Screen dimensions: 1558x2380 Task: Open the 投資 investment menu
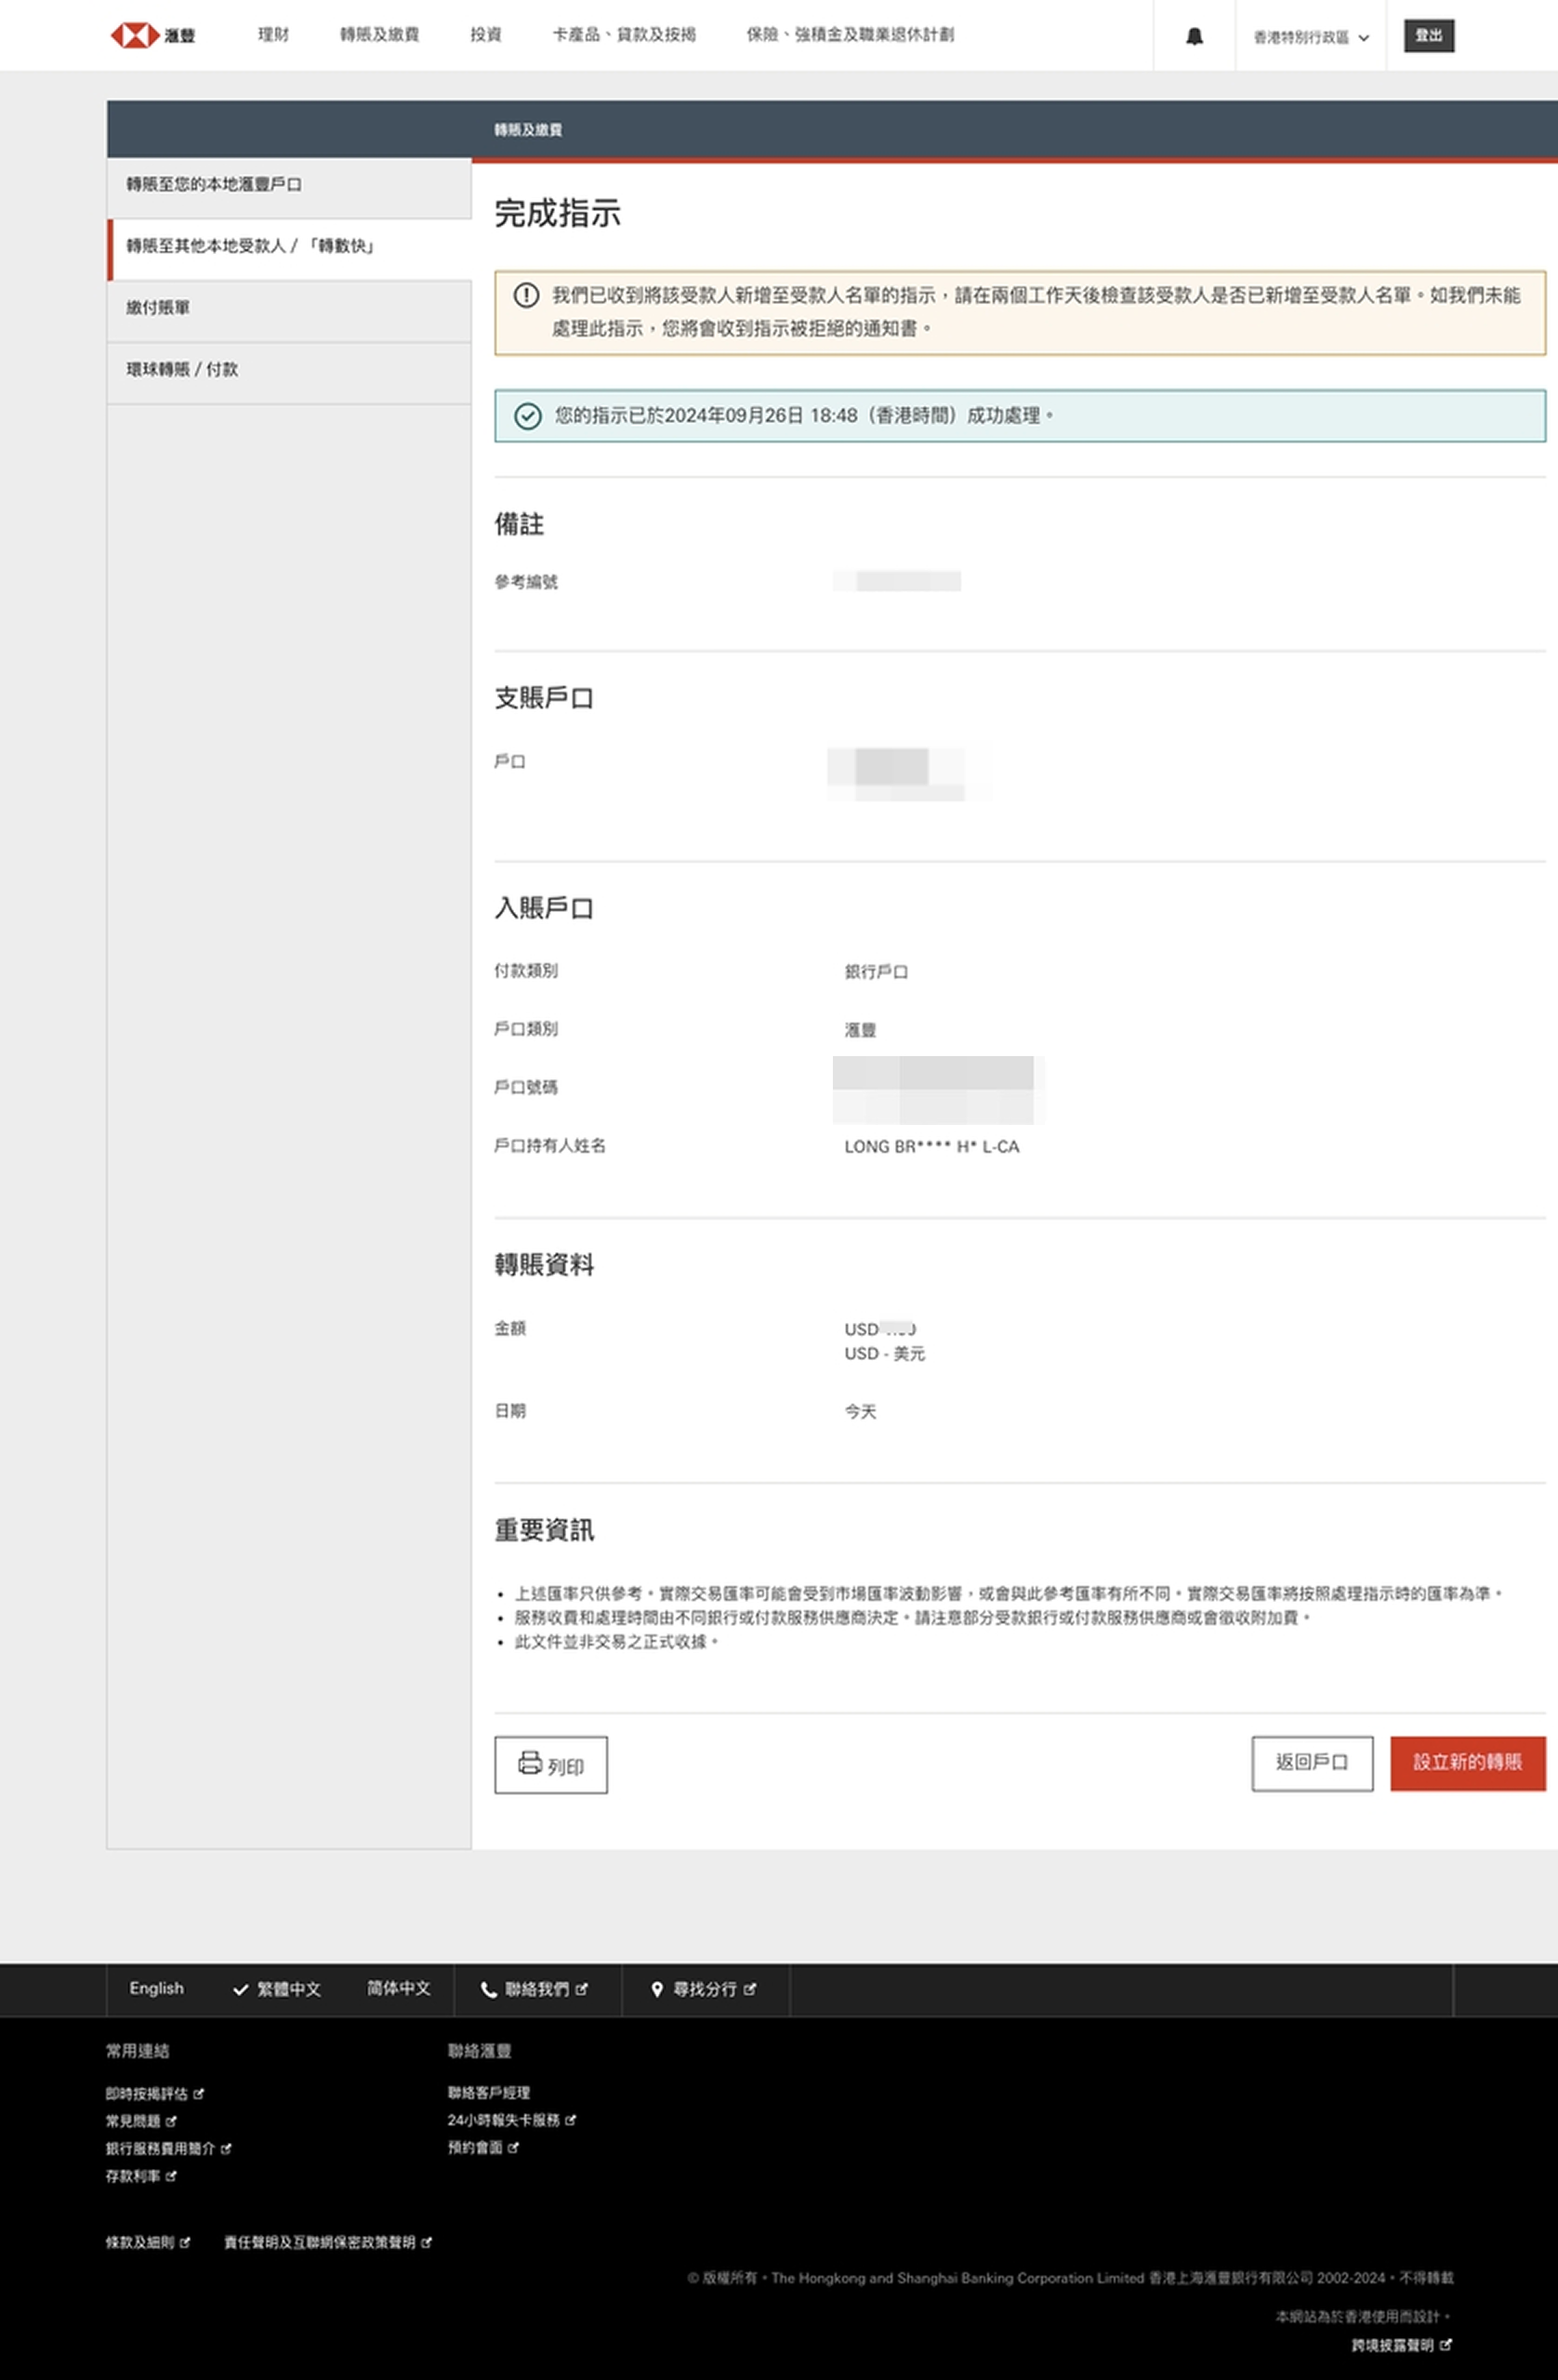click(486, 35)
